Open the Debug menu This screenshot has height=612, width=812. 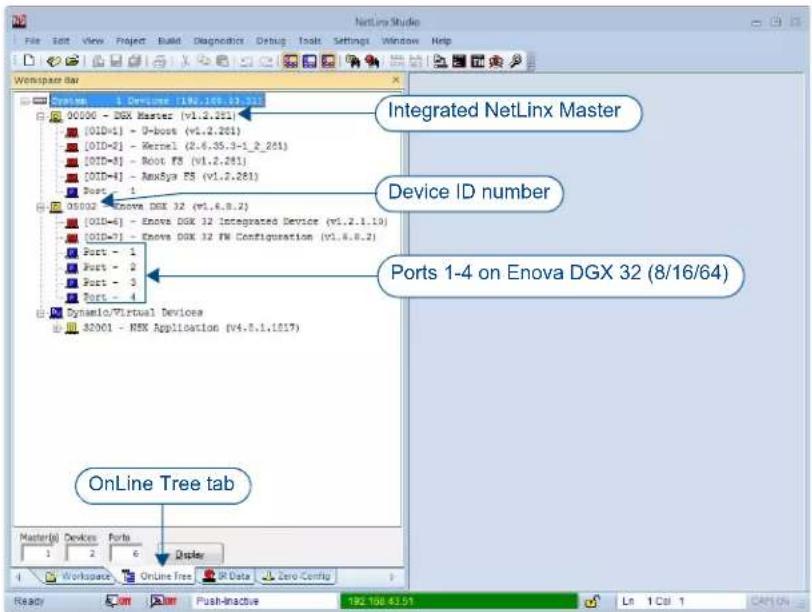point(271,40)
